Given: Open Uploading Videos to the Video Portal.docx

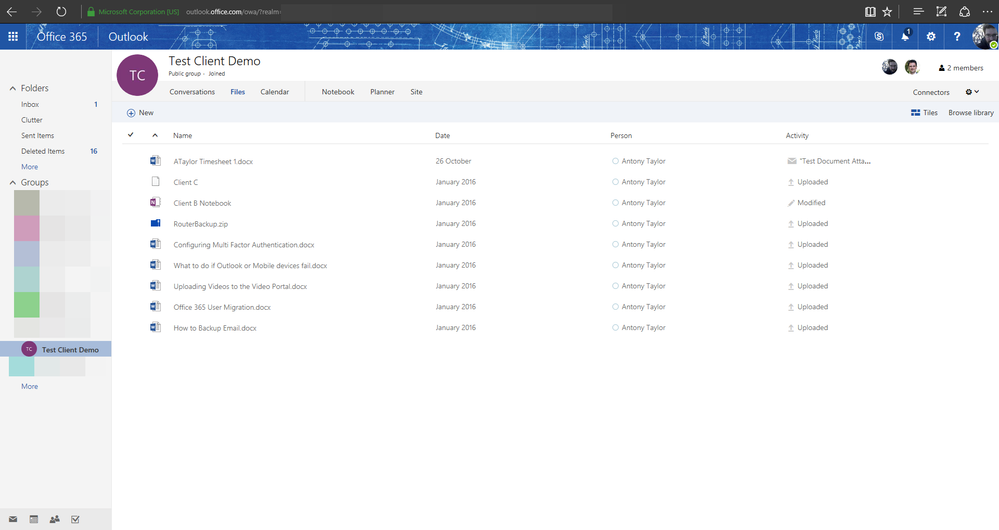Looking at the screenshot, I should [x=240, y=286].
